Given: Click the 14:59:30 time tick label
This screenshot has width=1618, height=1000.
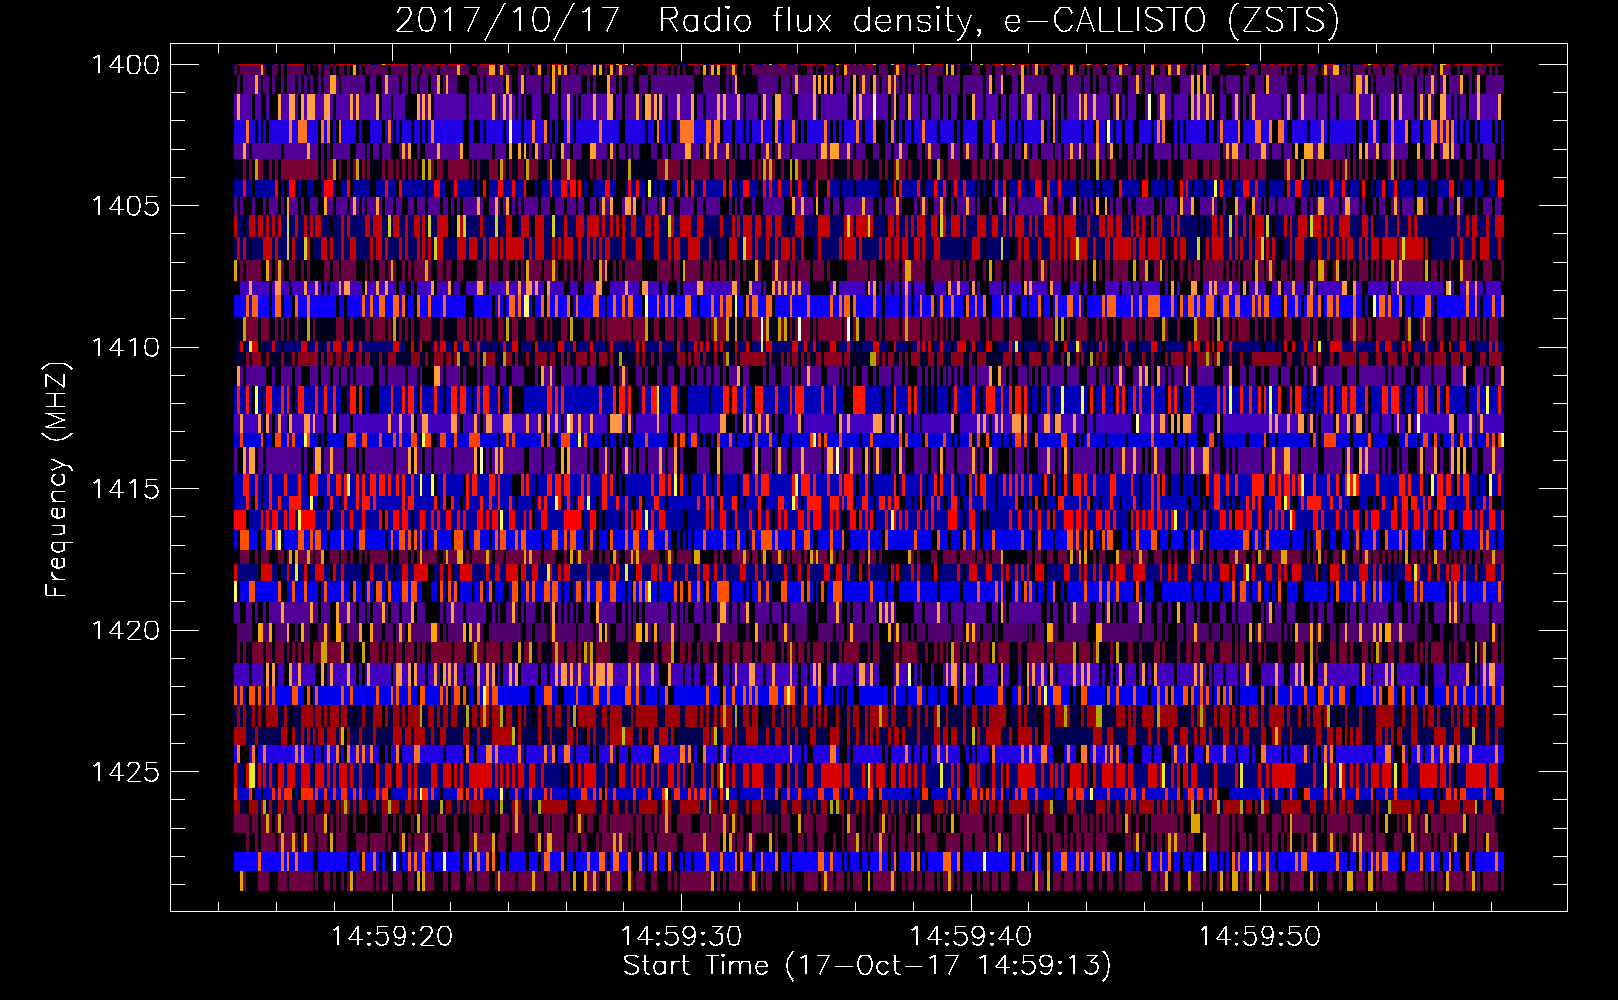Looking at the screenshot, I should click(681, 937).
